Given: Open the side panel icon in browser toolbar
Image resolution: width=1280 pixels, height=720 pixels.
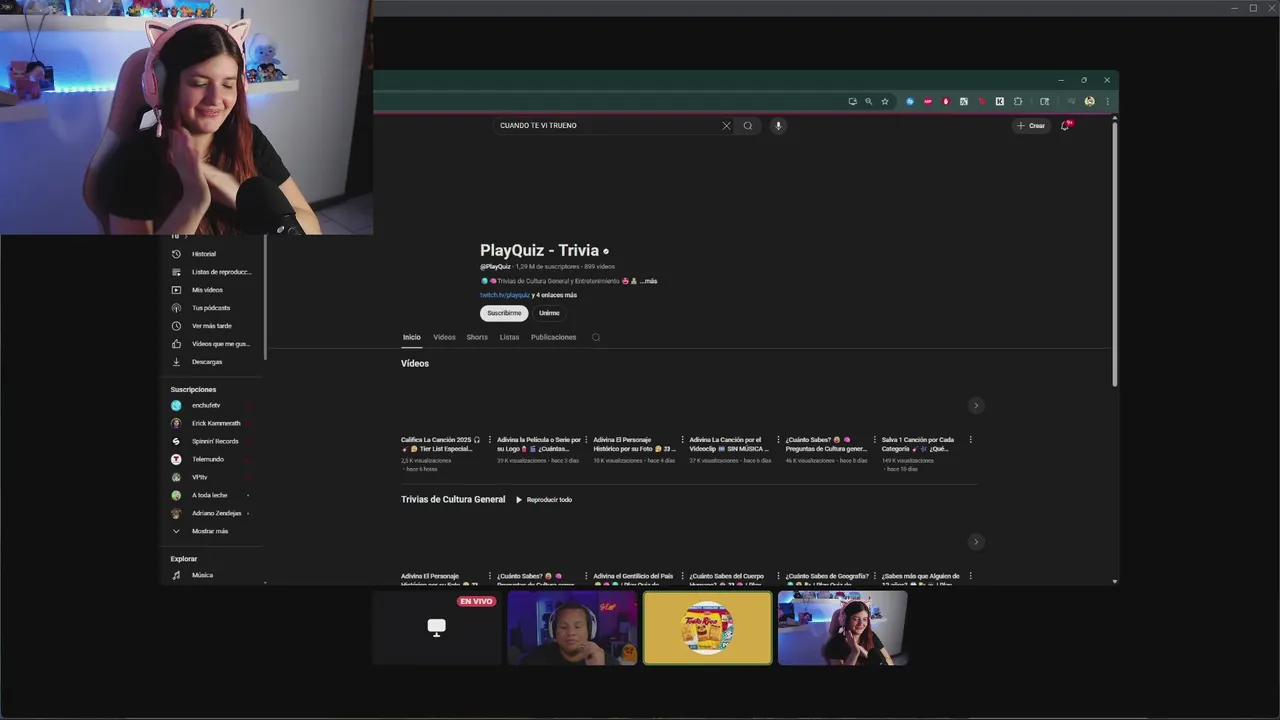Looking at the screenshot, I should pos(1045,101).
